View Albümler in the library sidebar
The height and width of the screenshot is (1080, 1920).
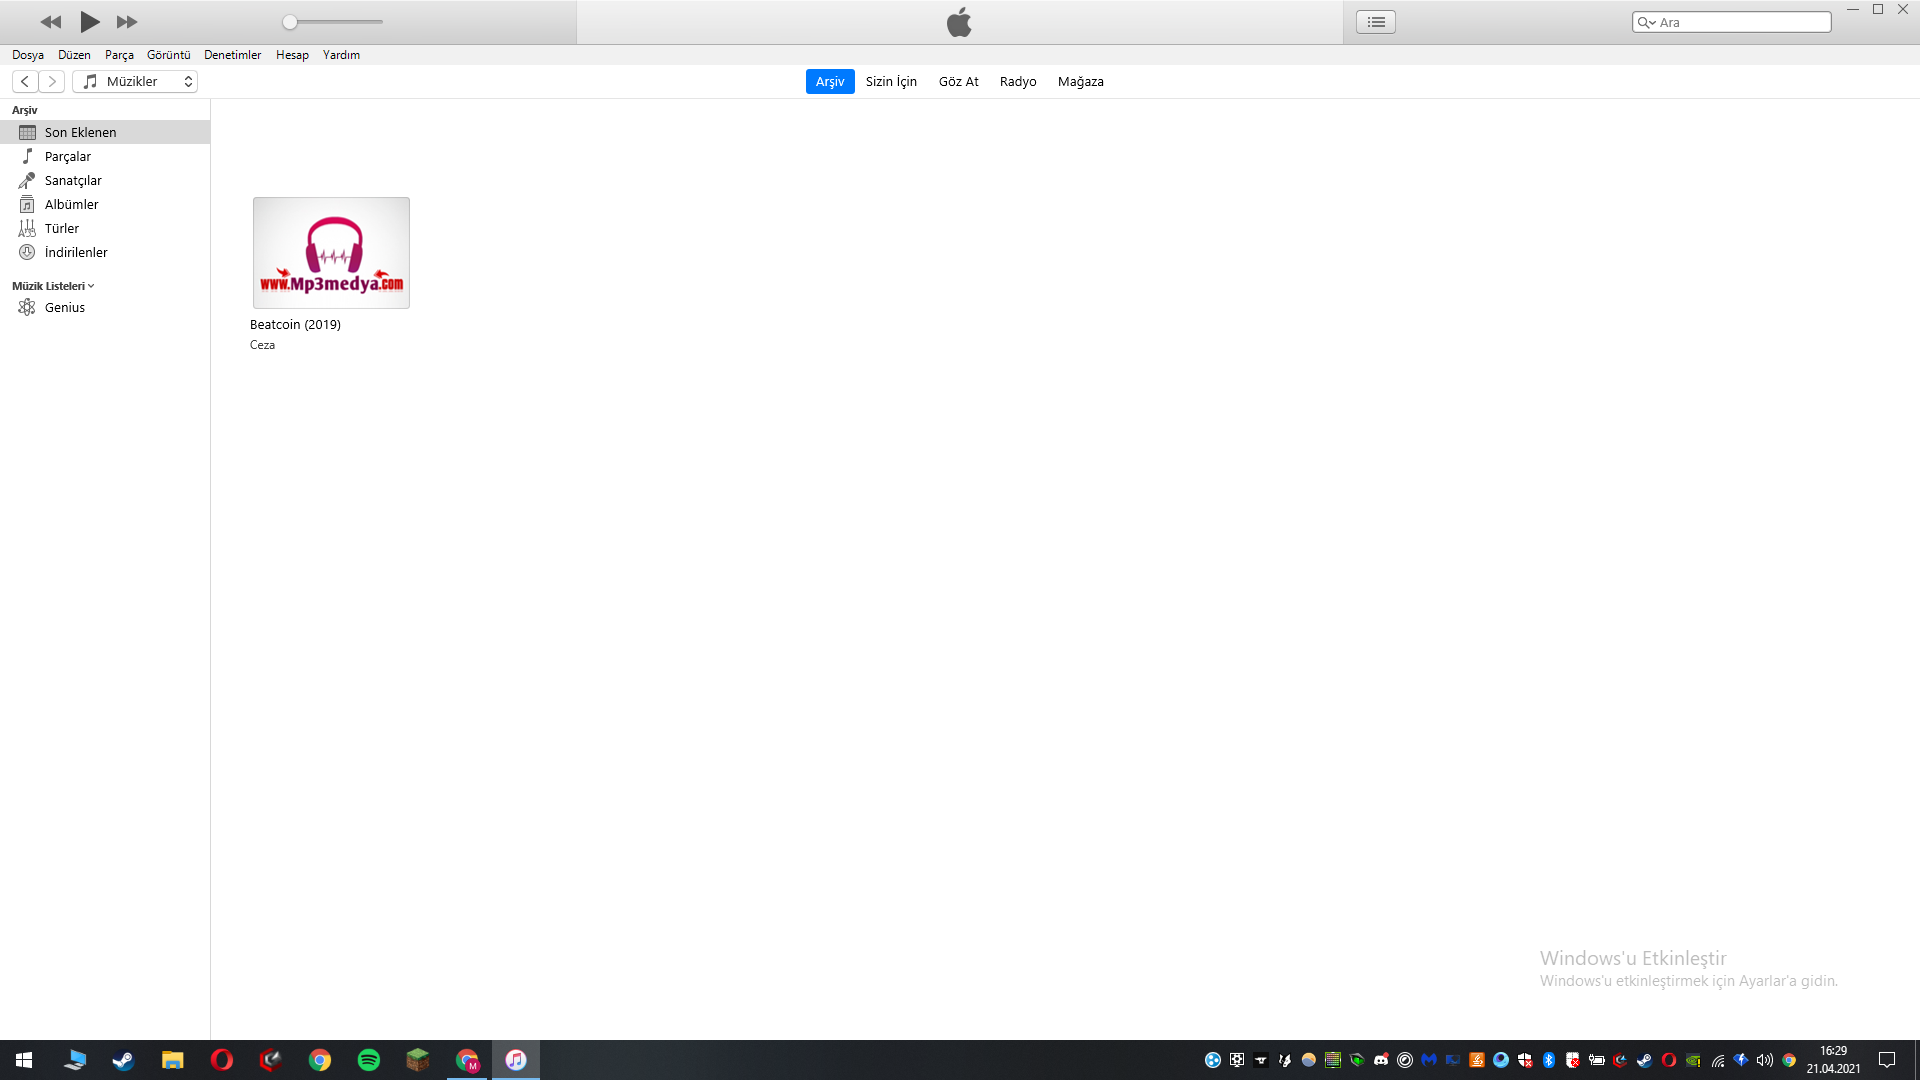(x=71, y=204)
